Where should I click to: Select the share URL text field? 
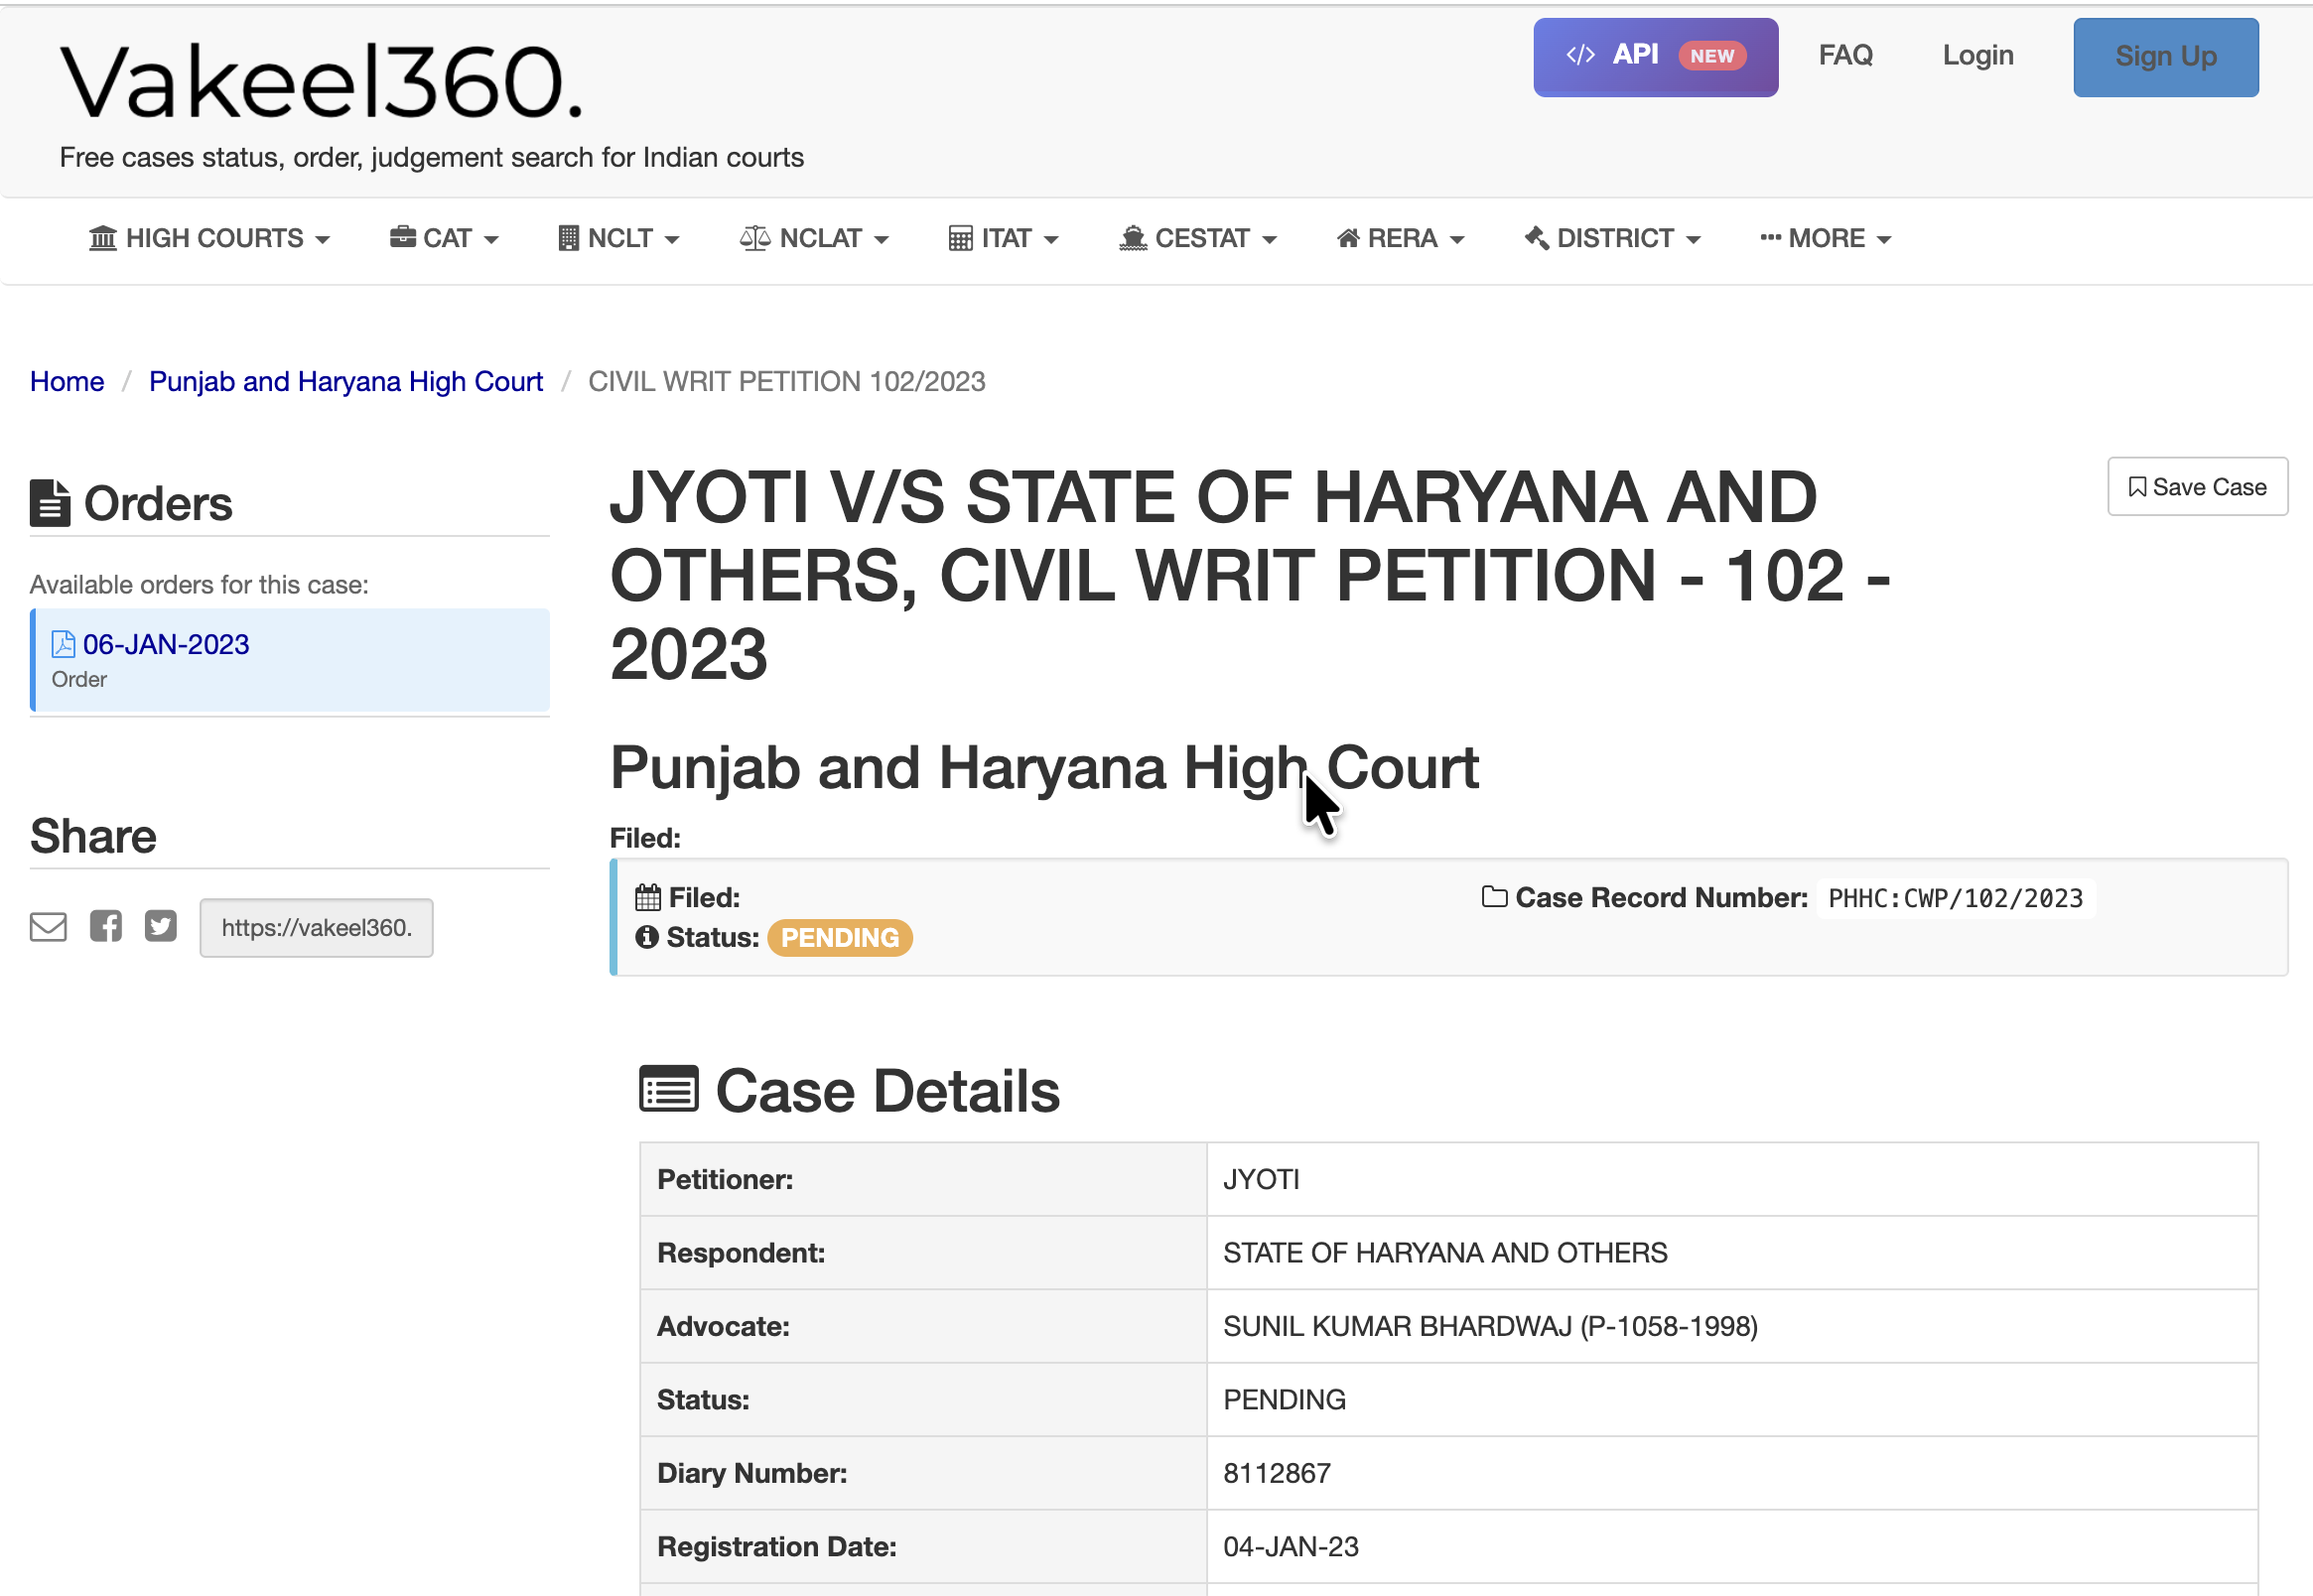[x=316, y=927]
